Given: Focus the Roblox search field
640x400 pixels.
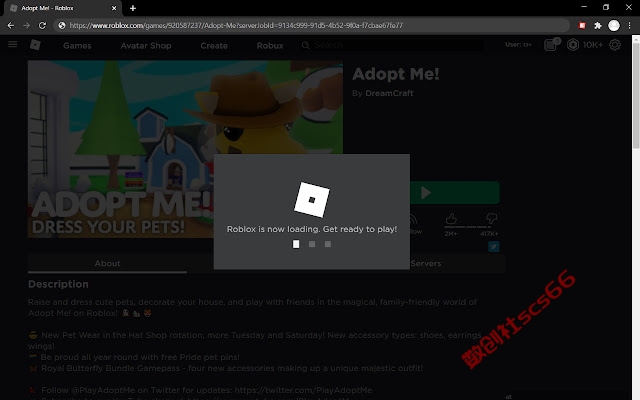Looking at the screenshot, I should click(392, 45).
